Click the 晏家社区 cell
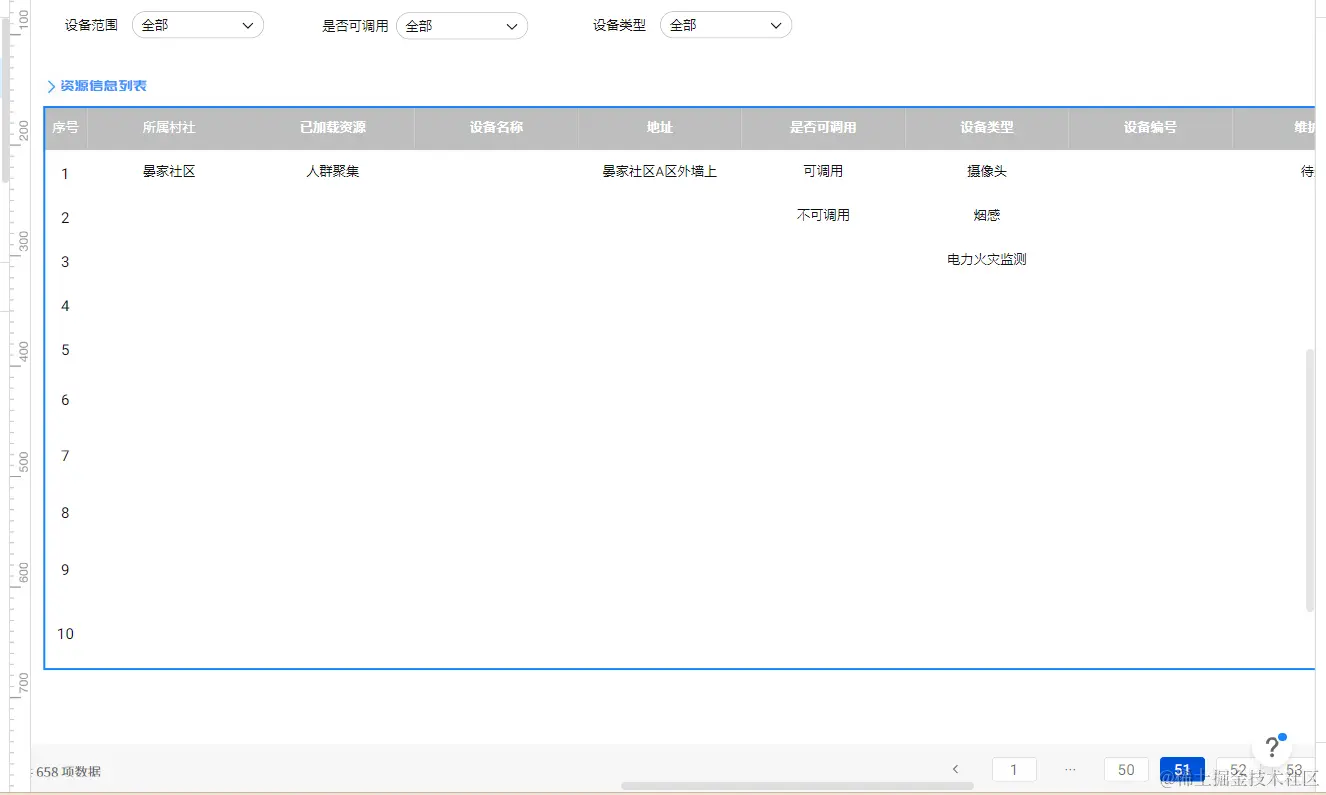 coord(169,172)
